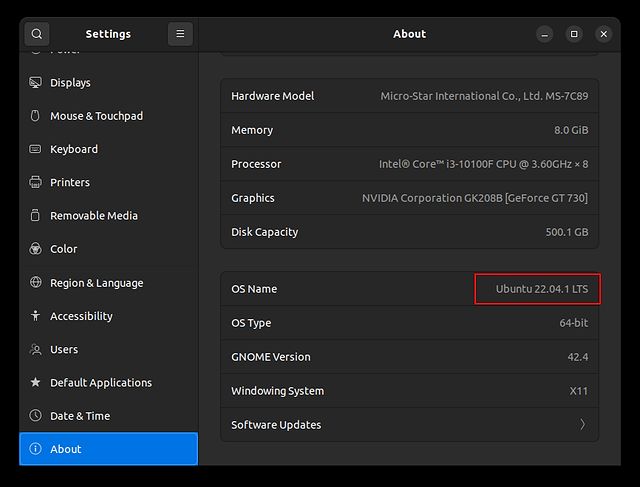Click the Displays monitor icon
The width and height of the screenshot is (640, 487).
coord(36,83)
